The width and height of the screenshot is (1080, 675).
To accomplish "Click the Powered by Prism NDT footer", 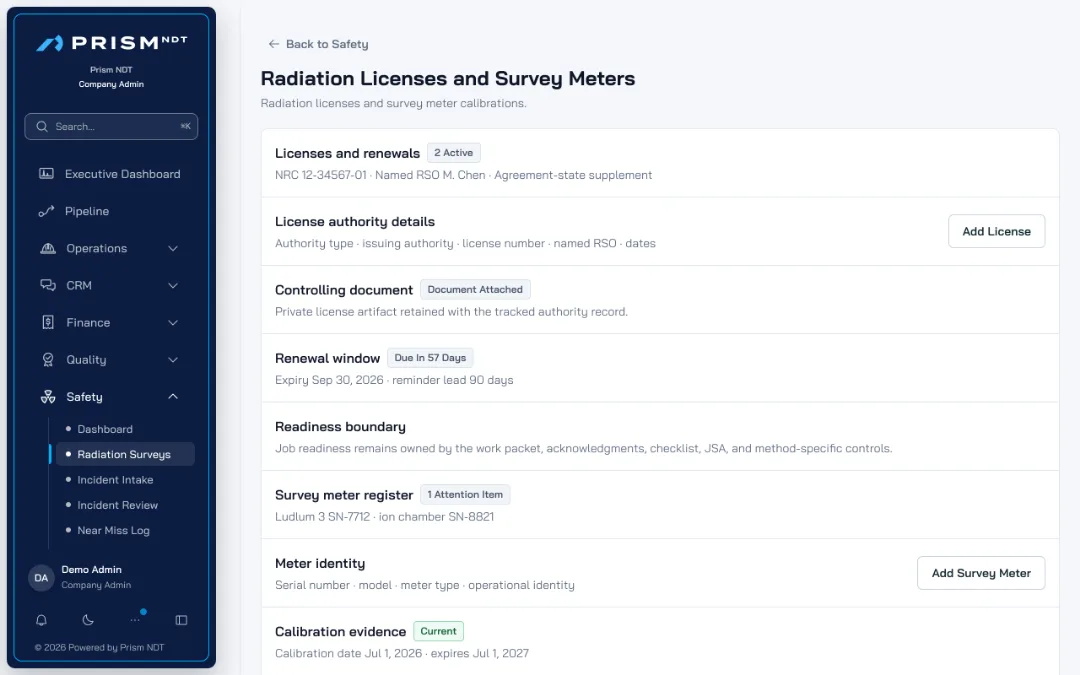I will pyautogui.click(x=99, y=647).
